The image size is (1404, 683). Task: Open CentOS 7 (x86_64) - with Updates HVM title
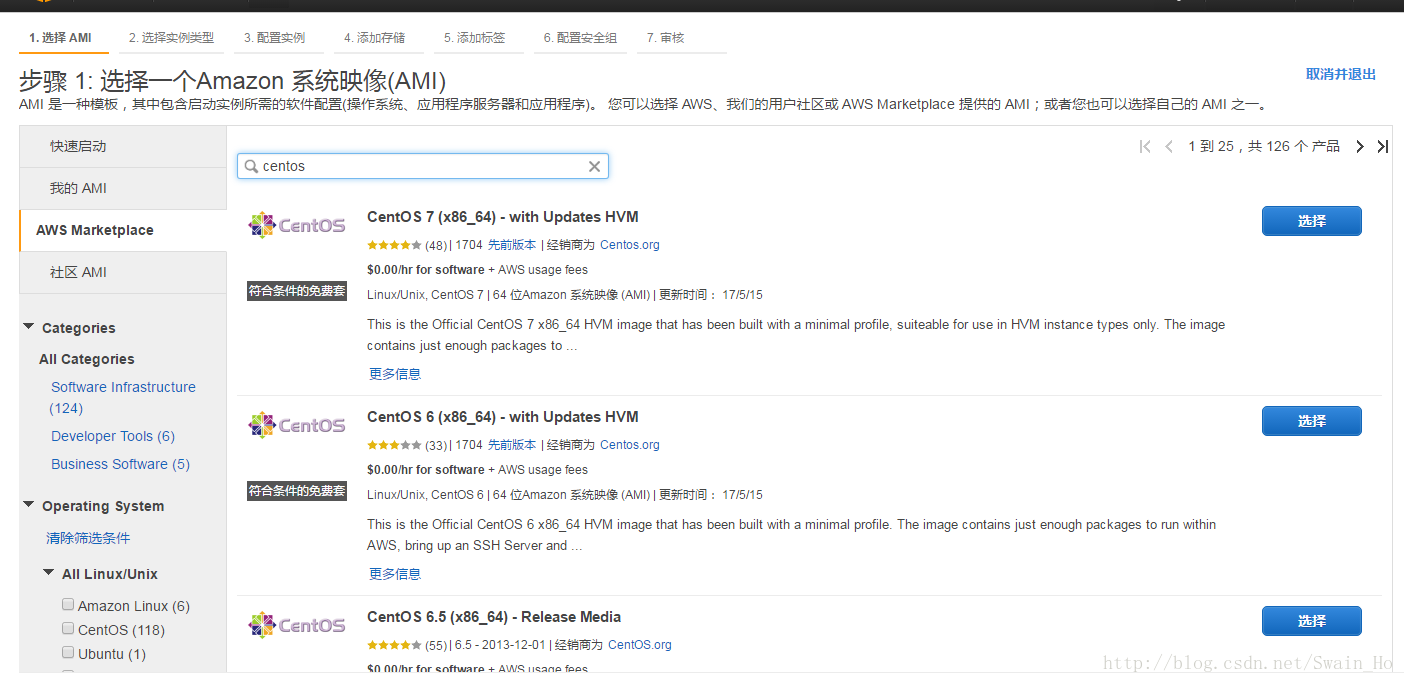(503, 217)
